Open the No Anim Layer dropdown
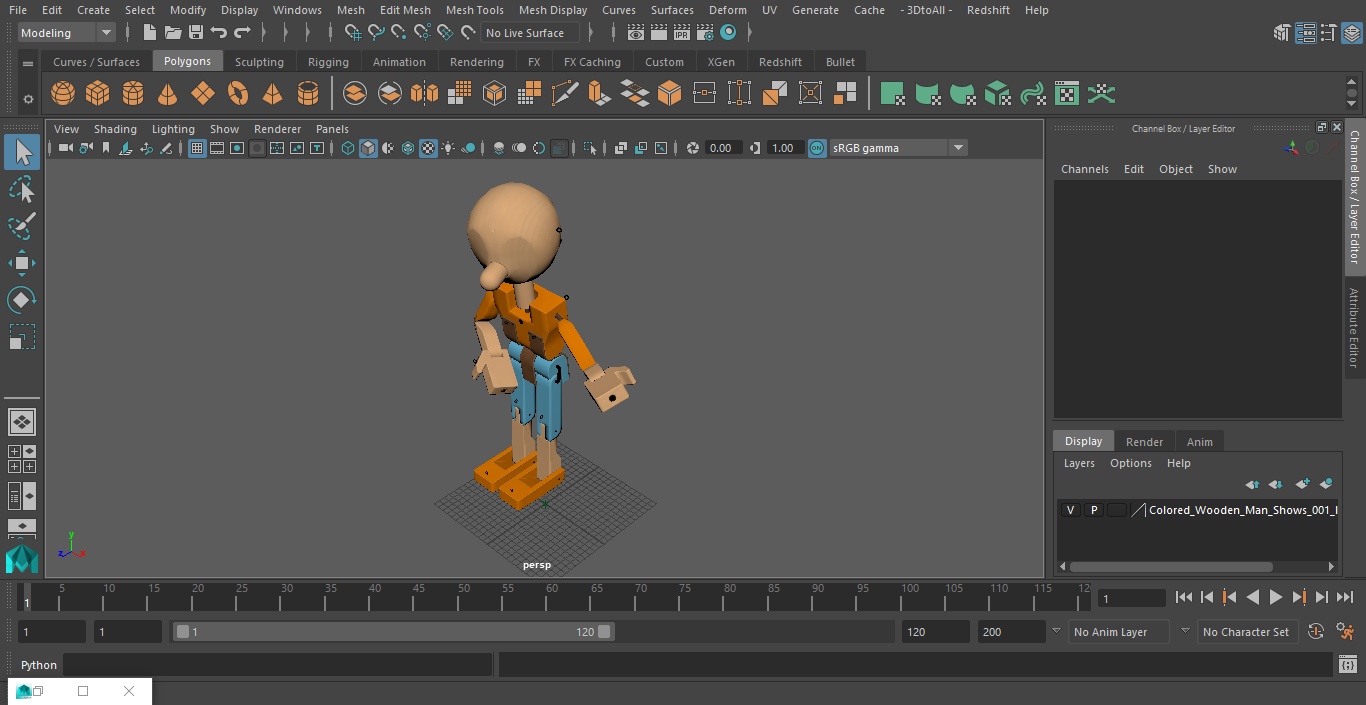This screenshot has height=705, width=1366. [x=1118, y=632]
